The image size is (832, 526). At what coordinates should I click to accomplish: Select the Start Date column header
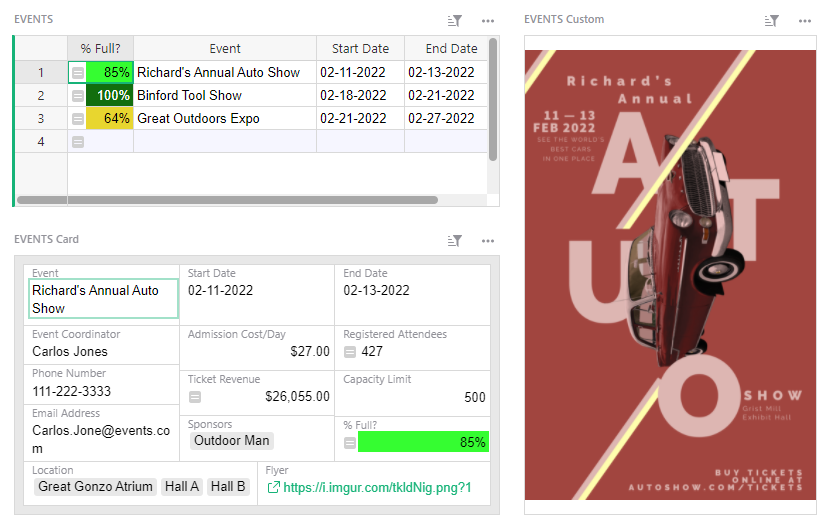360,48
